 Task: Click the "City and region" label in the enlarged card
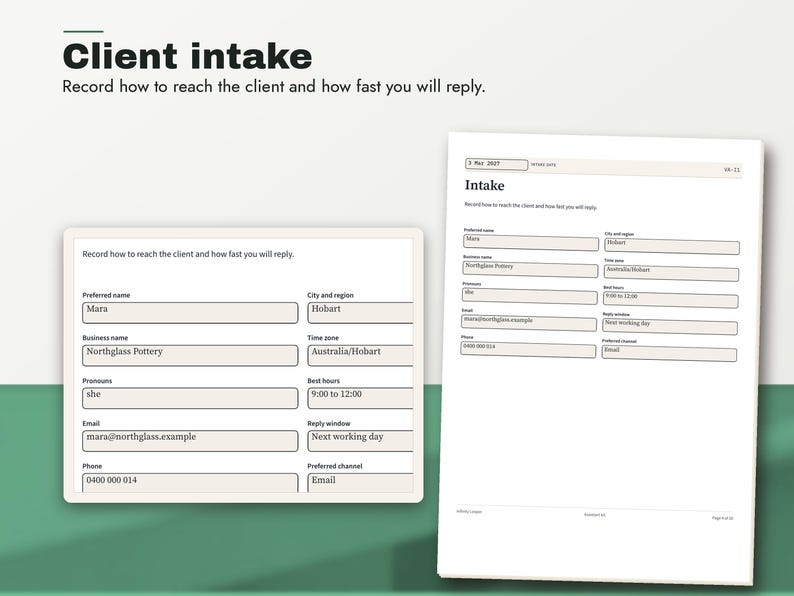pyautogui.click(x=330, y=295)
